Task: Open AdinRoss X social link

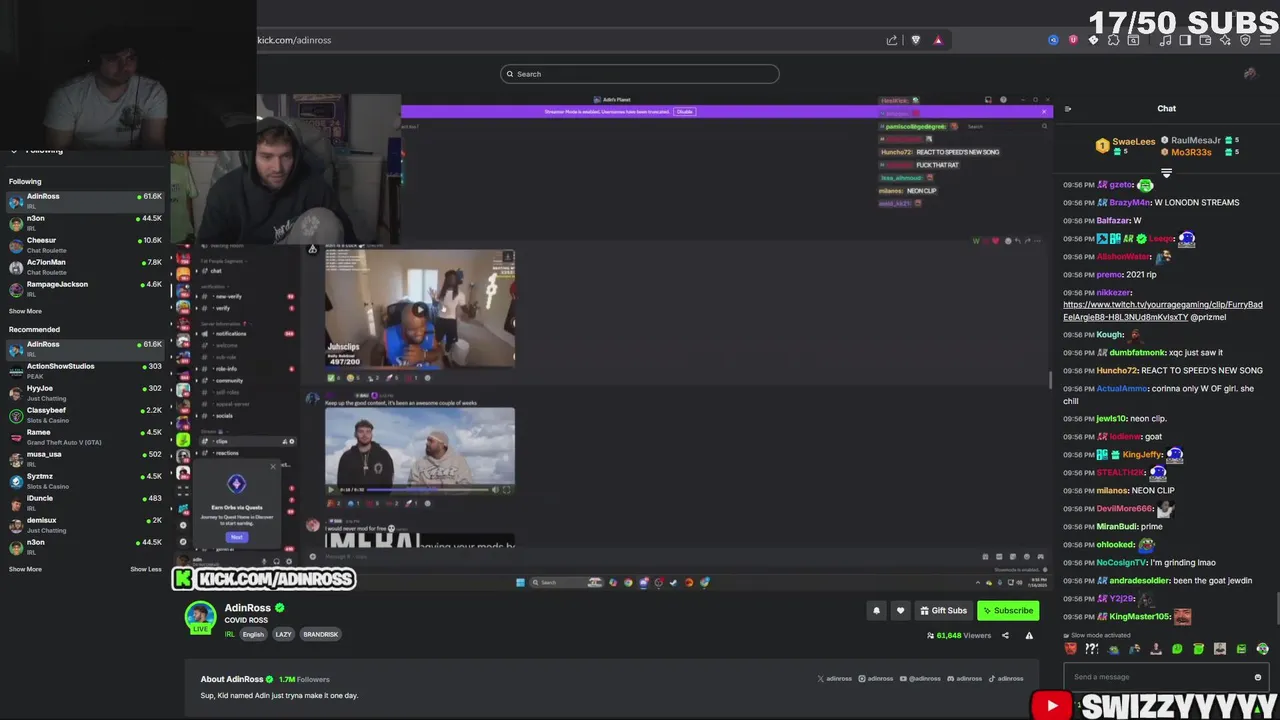Action: (x=835, y=679)
